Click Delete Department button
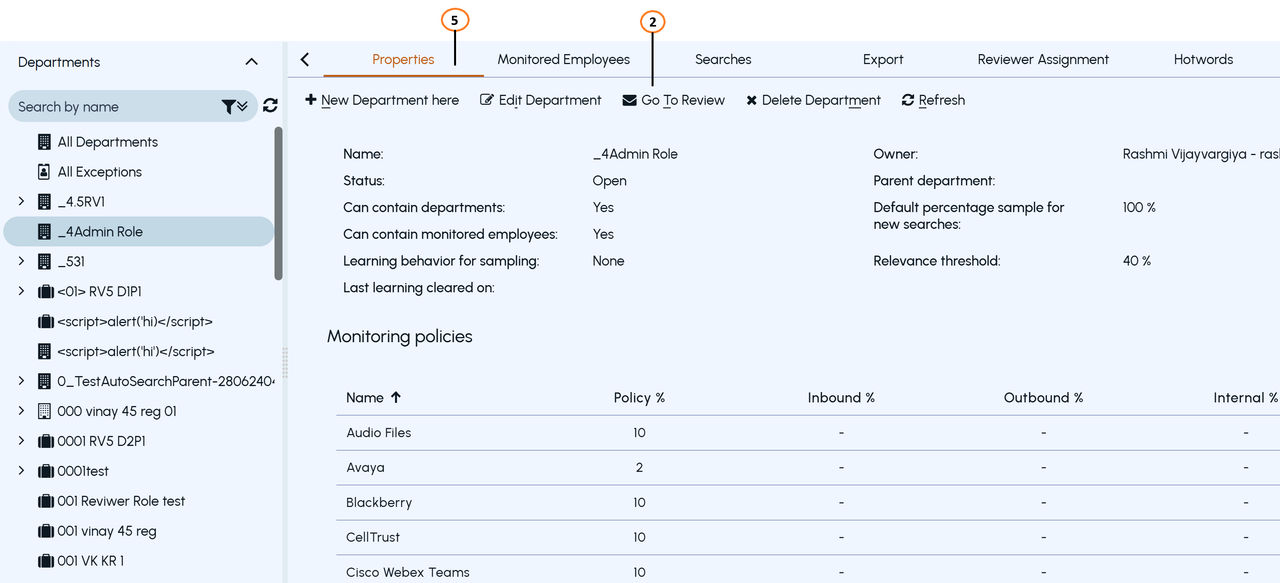Image resolution: width=1280 pixels, height=583 pixels. pyautogui.click(x=814, y=100)
